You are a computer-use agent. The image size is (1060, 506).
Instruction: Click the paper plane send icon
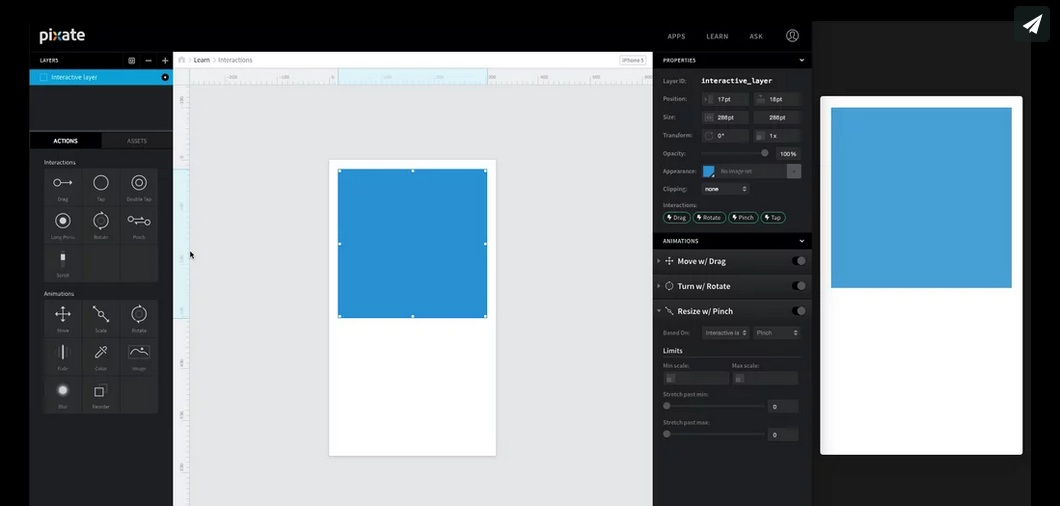click(1032, 24)
